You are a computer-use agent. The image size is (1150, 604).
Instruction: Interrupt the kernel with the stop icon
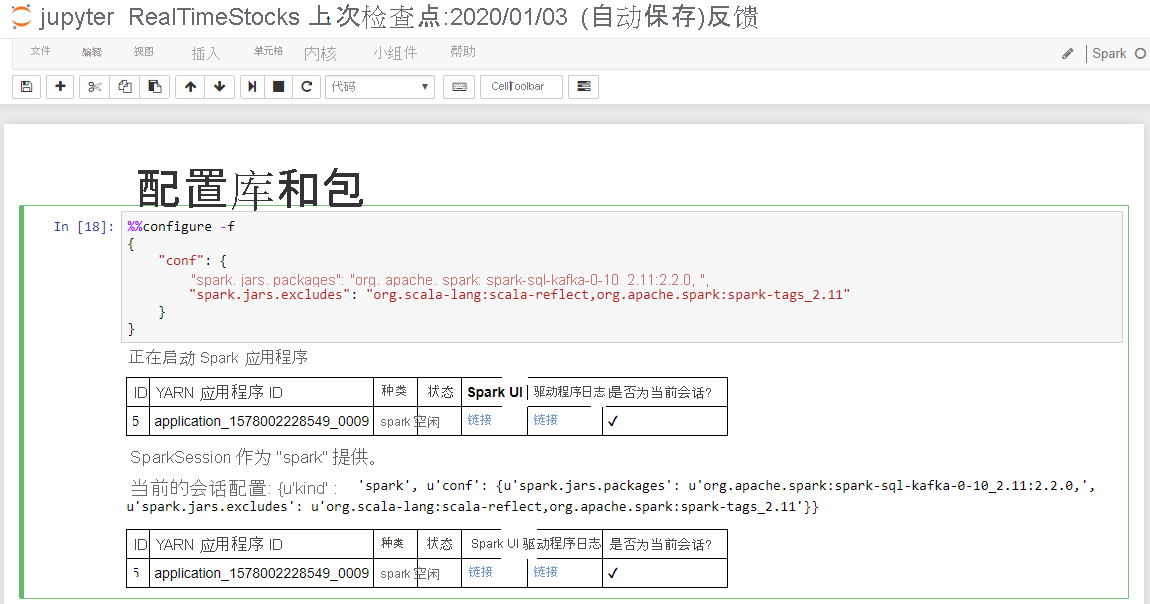coord(279,86)
